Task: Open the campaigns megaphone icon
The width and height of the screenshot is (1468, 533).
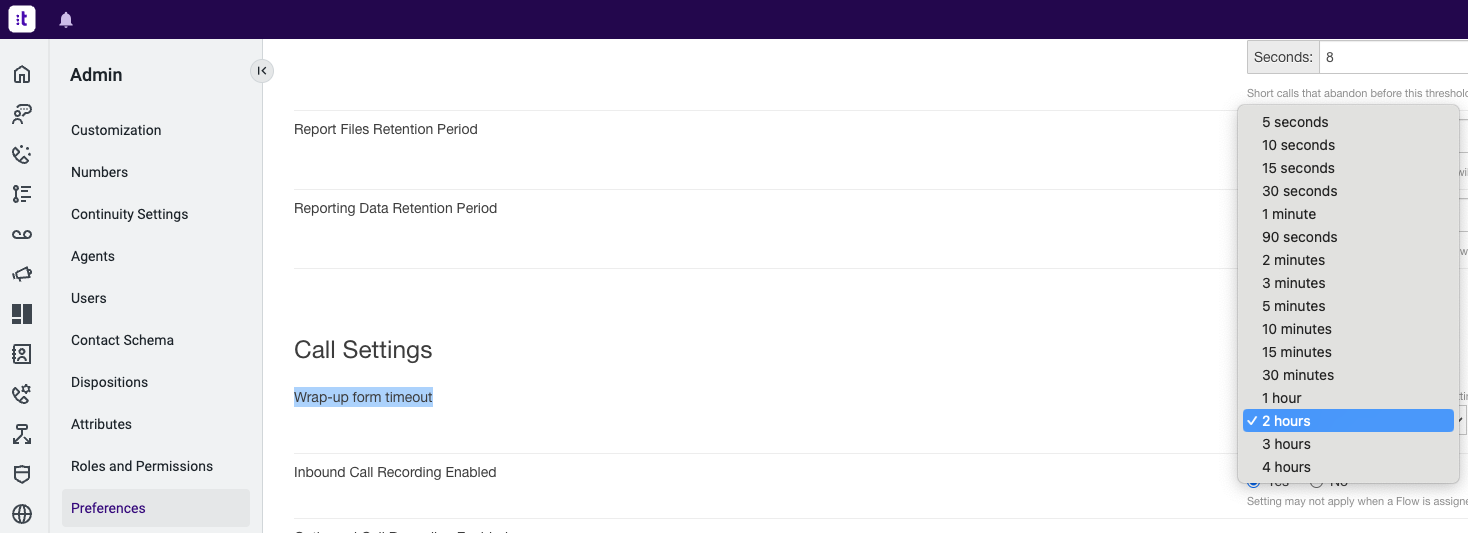Action: pos(22,274)
